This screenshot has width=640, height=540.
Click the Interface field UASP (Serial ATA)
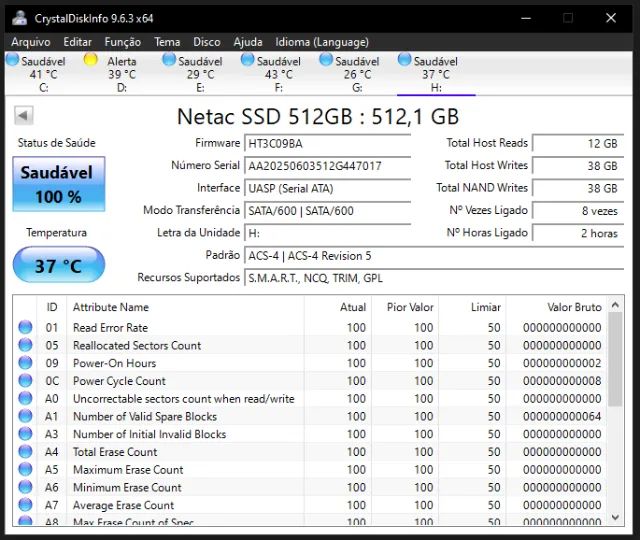pyautogui.click(x=328, y=189)
